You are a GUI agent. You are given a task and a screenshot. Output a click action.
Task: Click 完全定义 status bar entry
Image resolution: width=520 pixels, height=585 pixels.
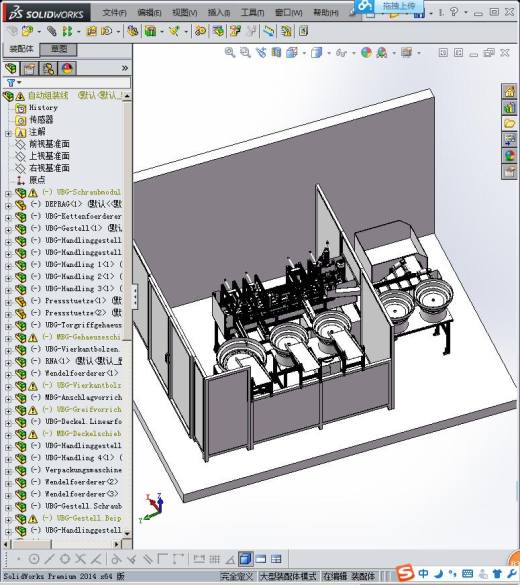tap(236, 576)
